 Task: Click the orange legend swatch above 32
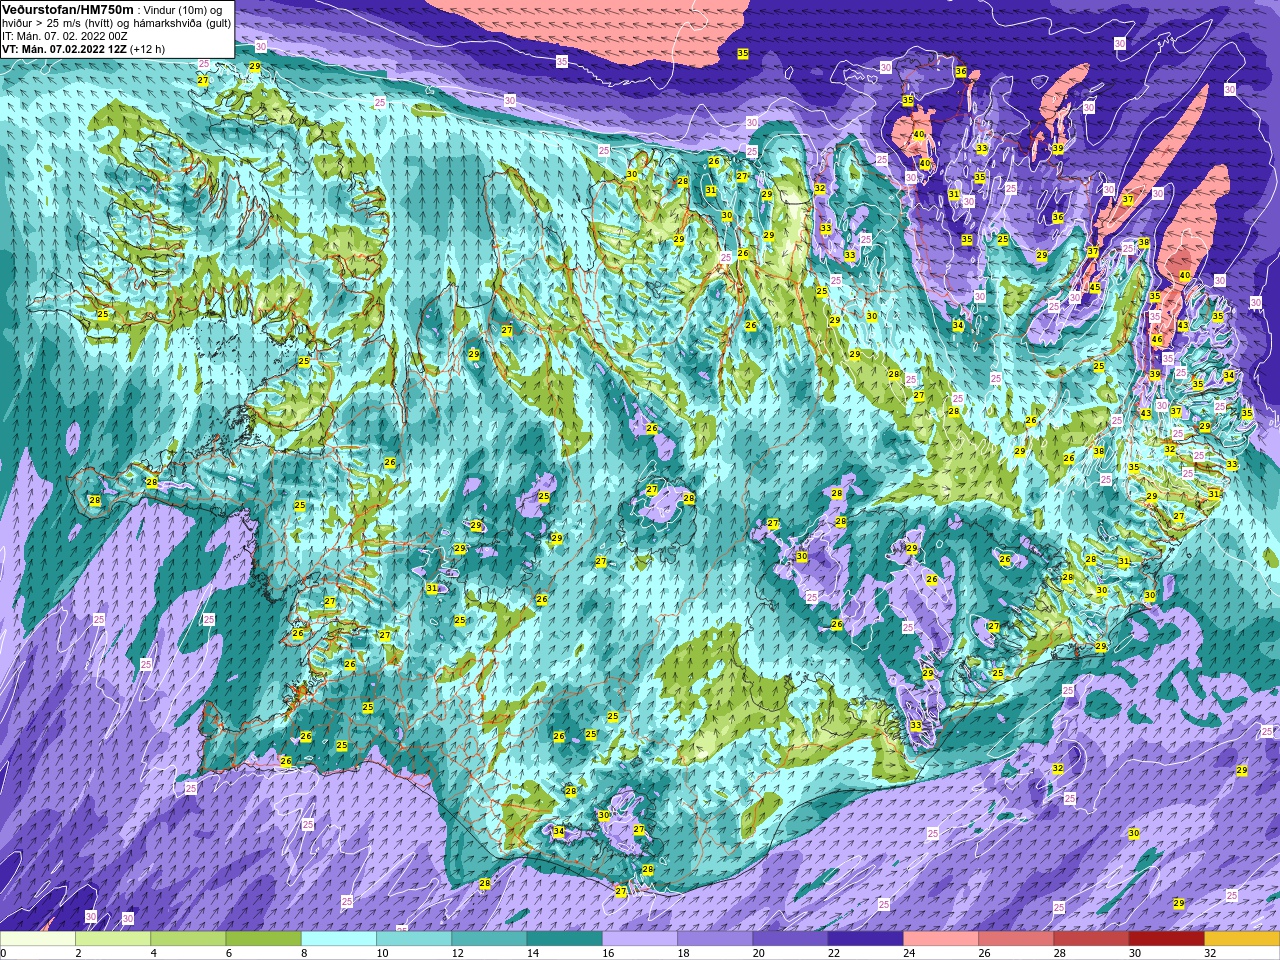pyautogui.click(x=1242, y=939)
